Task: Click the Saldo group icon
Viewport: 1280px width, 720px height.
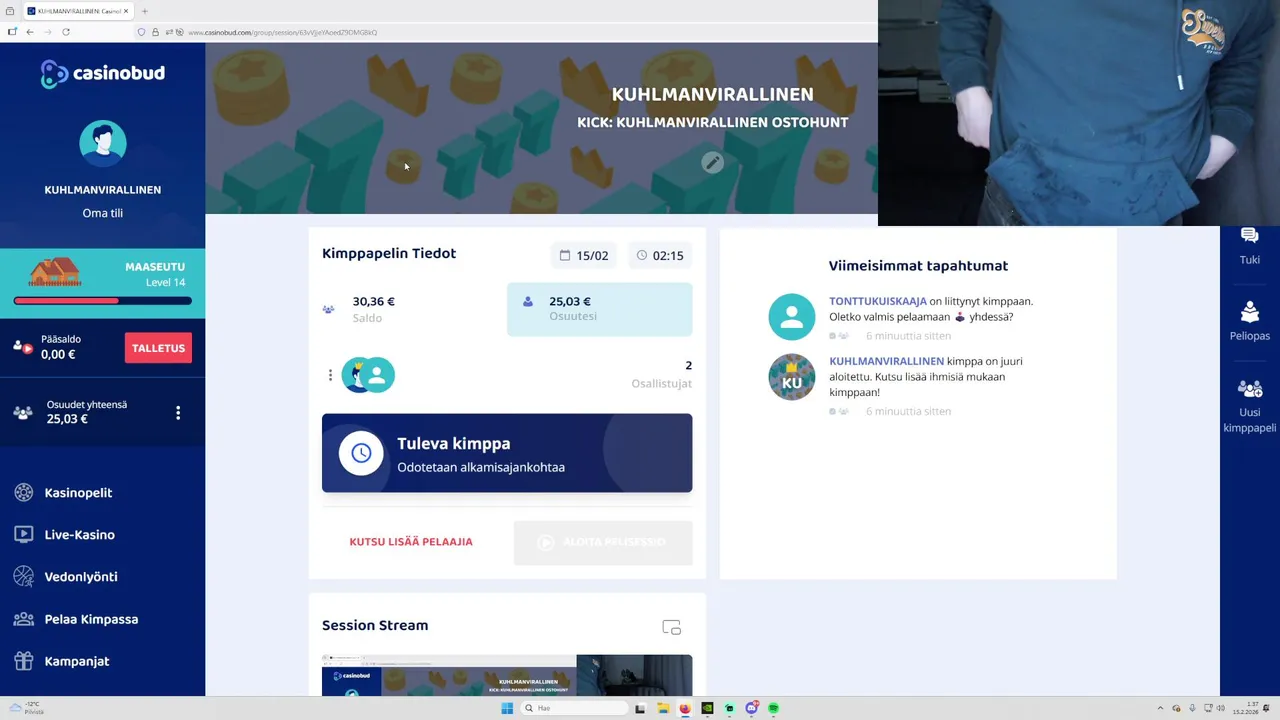Action: pos(328,310)
